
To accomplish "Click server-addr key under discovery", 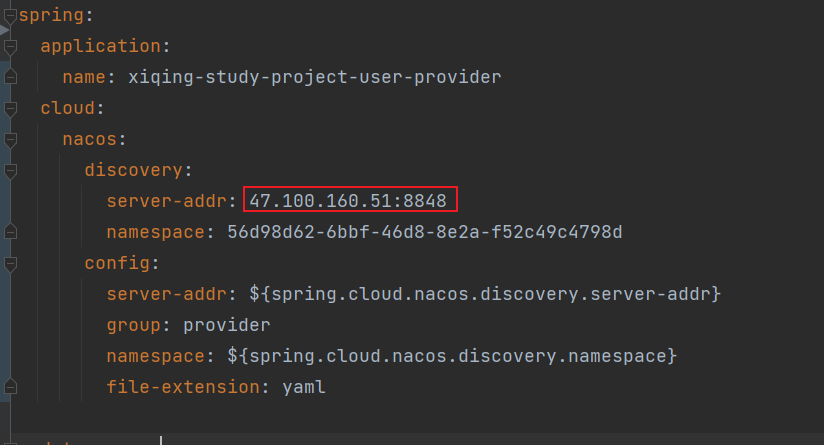I will (x=167, y=201).
